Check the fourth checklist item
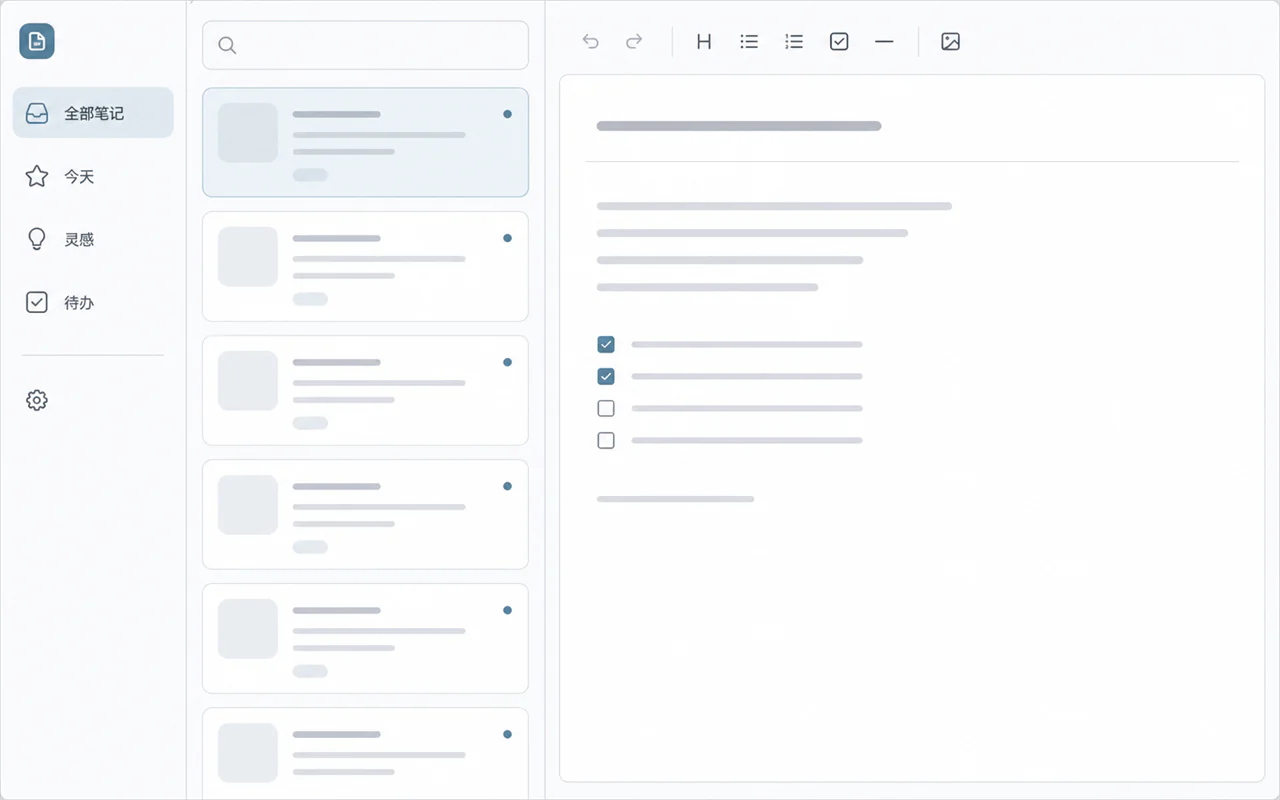This screenshot has height=800, width=1280. [606, 440]
